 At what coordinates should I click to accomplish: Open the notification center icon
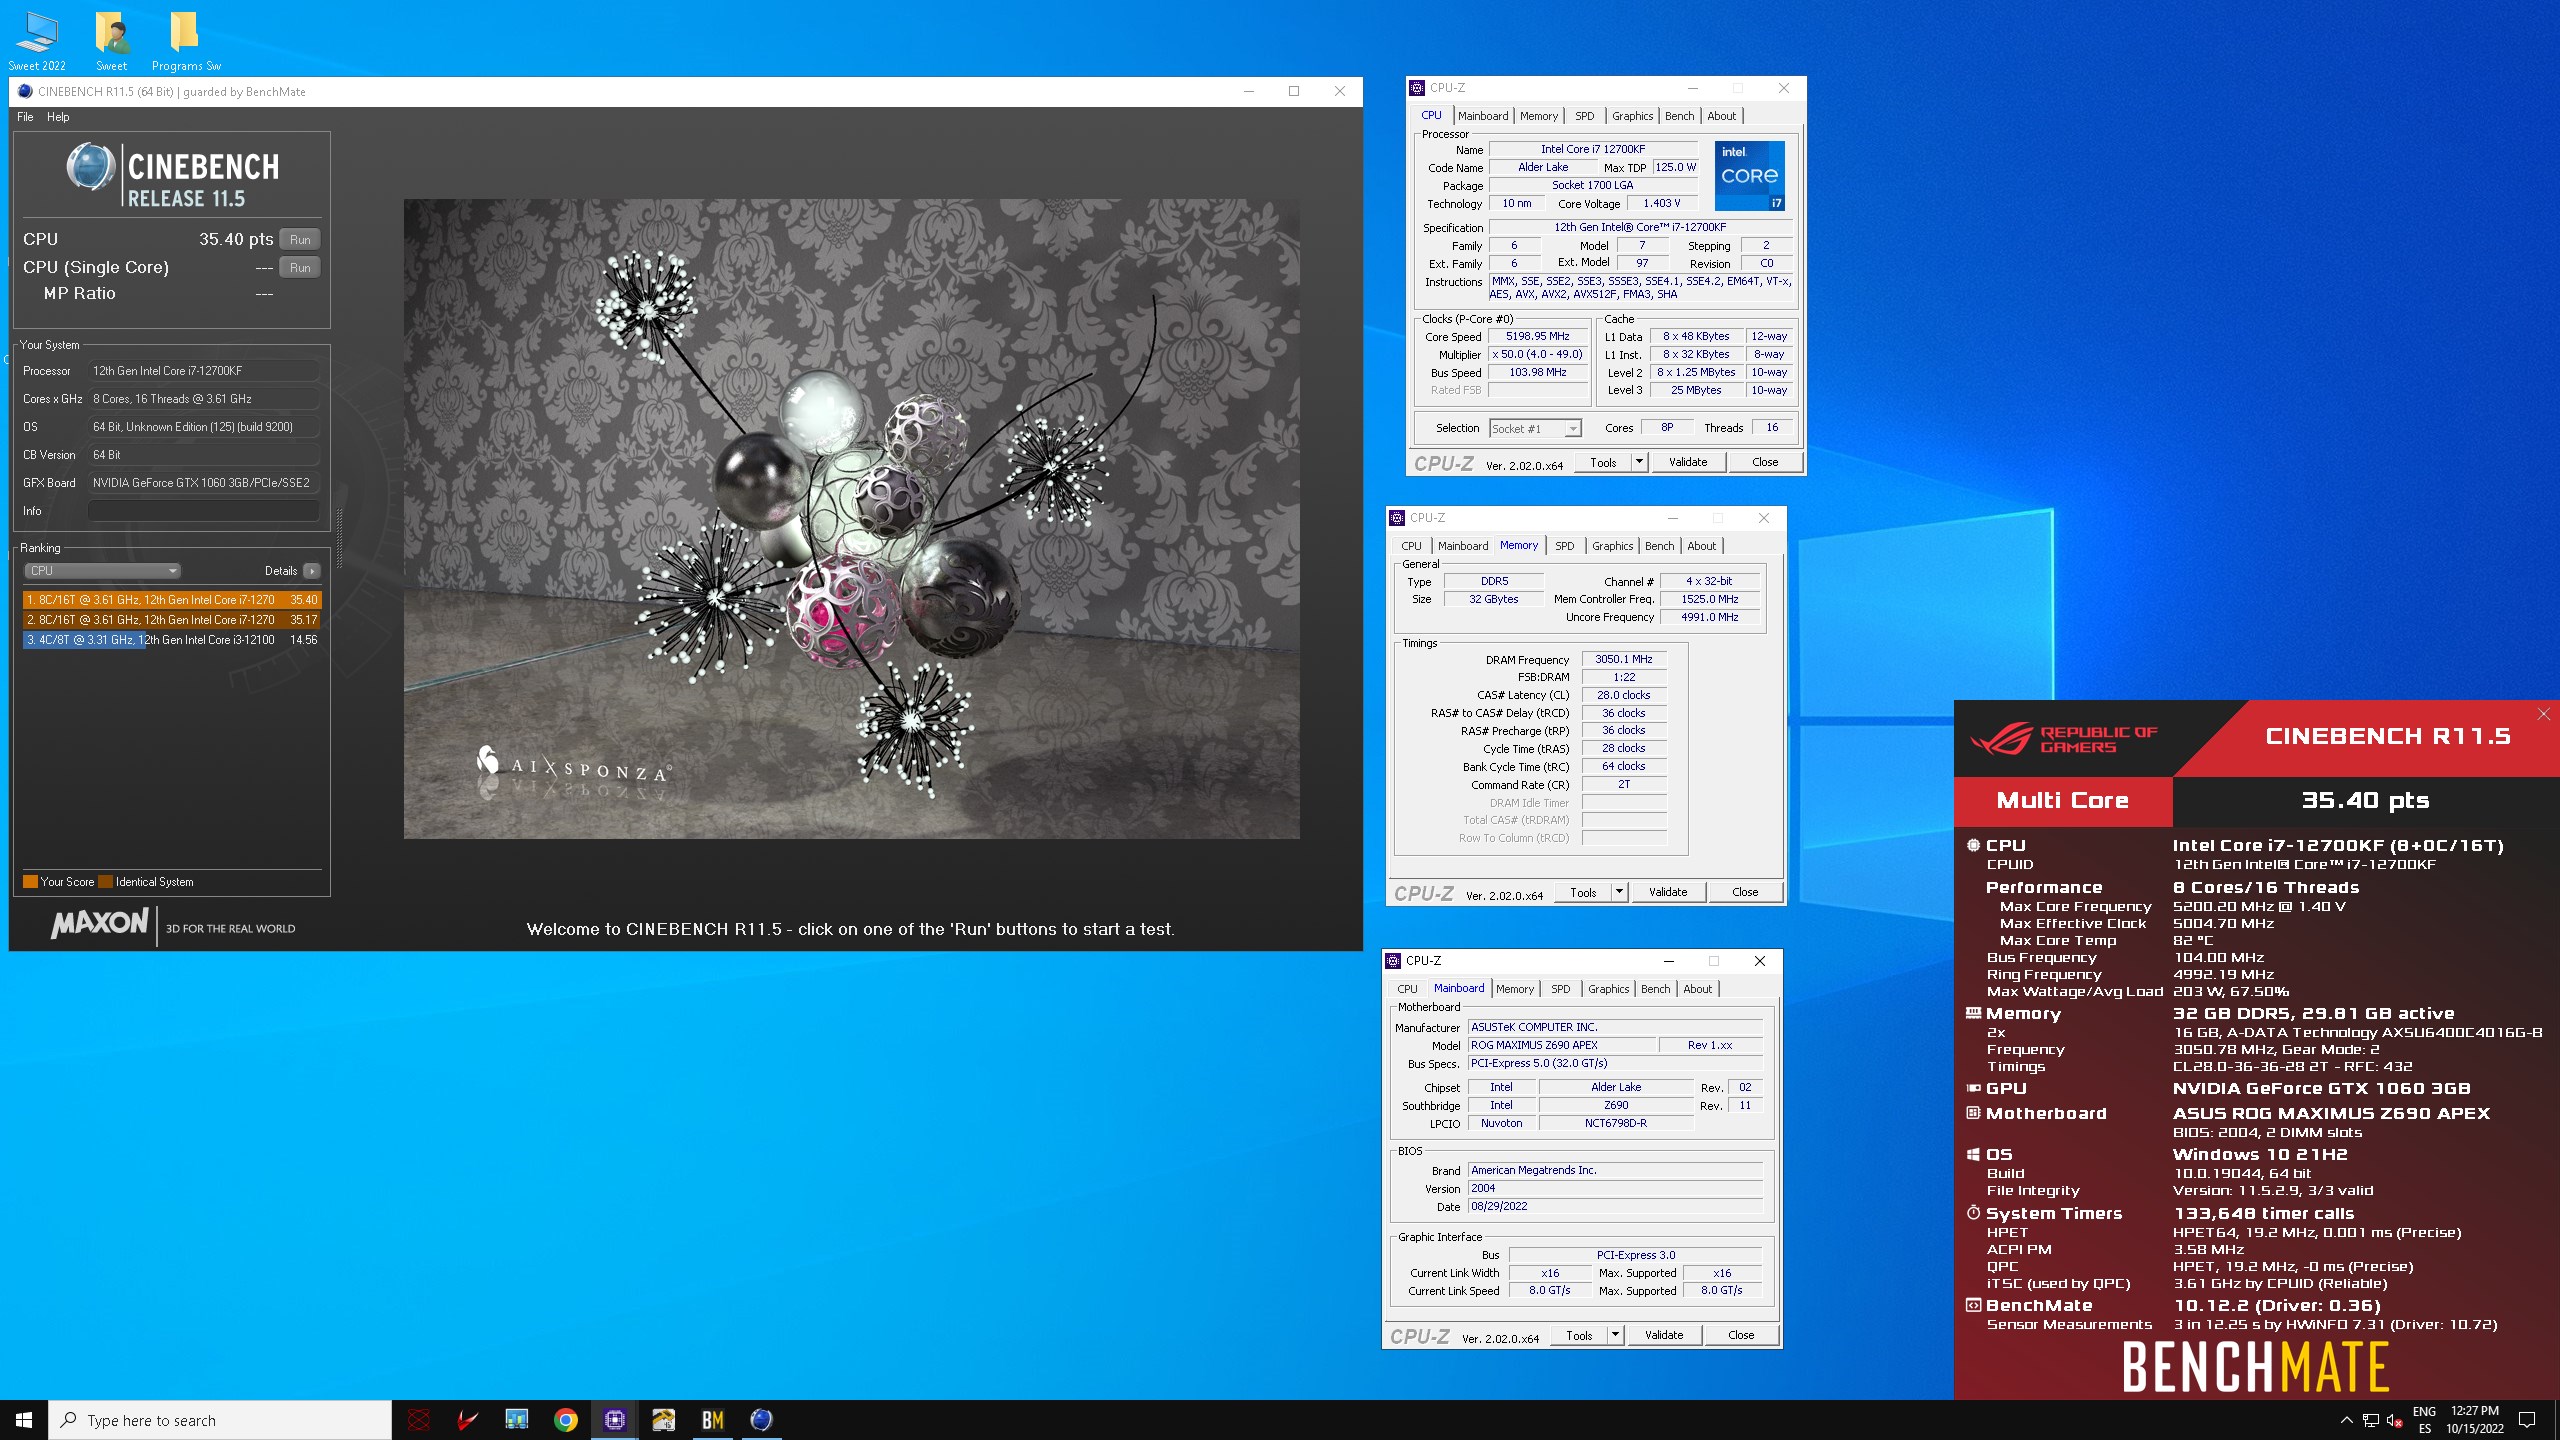tap(2527, 1420)
